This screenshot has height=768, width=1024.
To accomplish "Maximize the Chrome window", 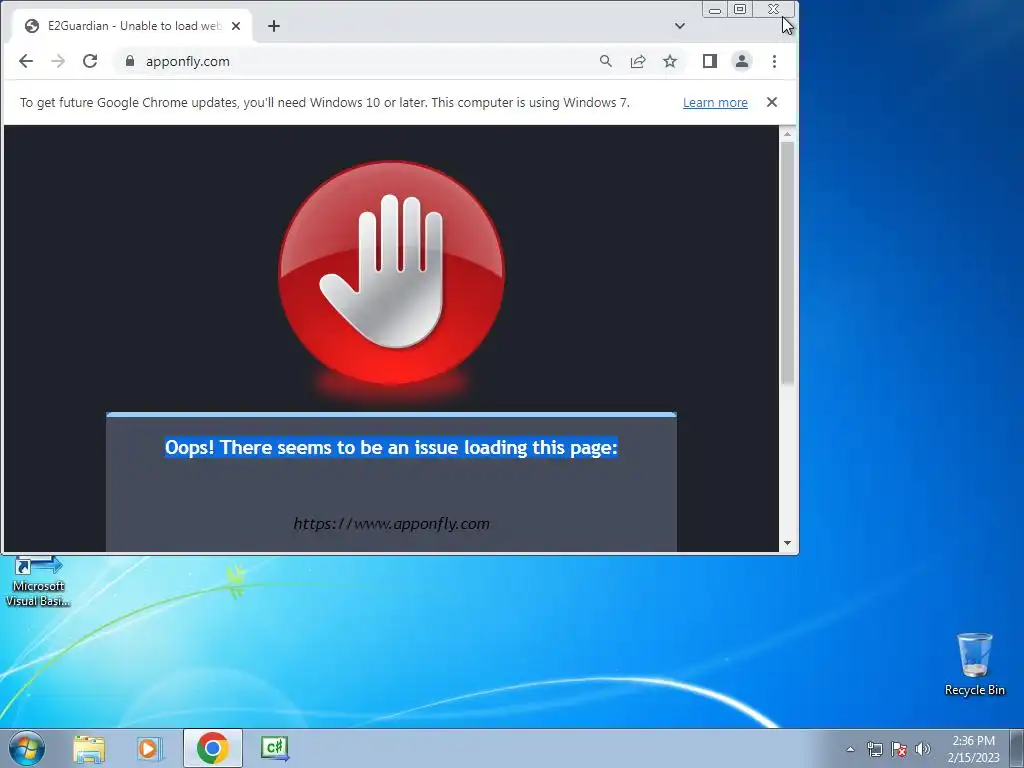I will pyautogui.click(x=740, y=9).
